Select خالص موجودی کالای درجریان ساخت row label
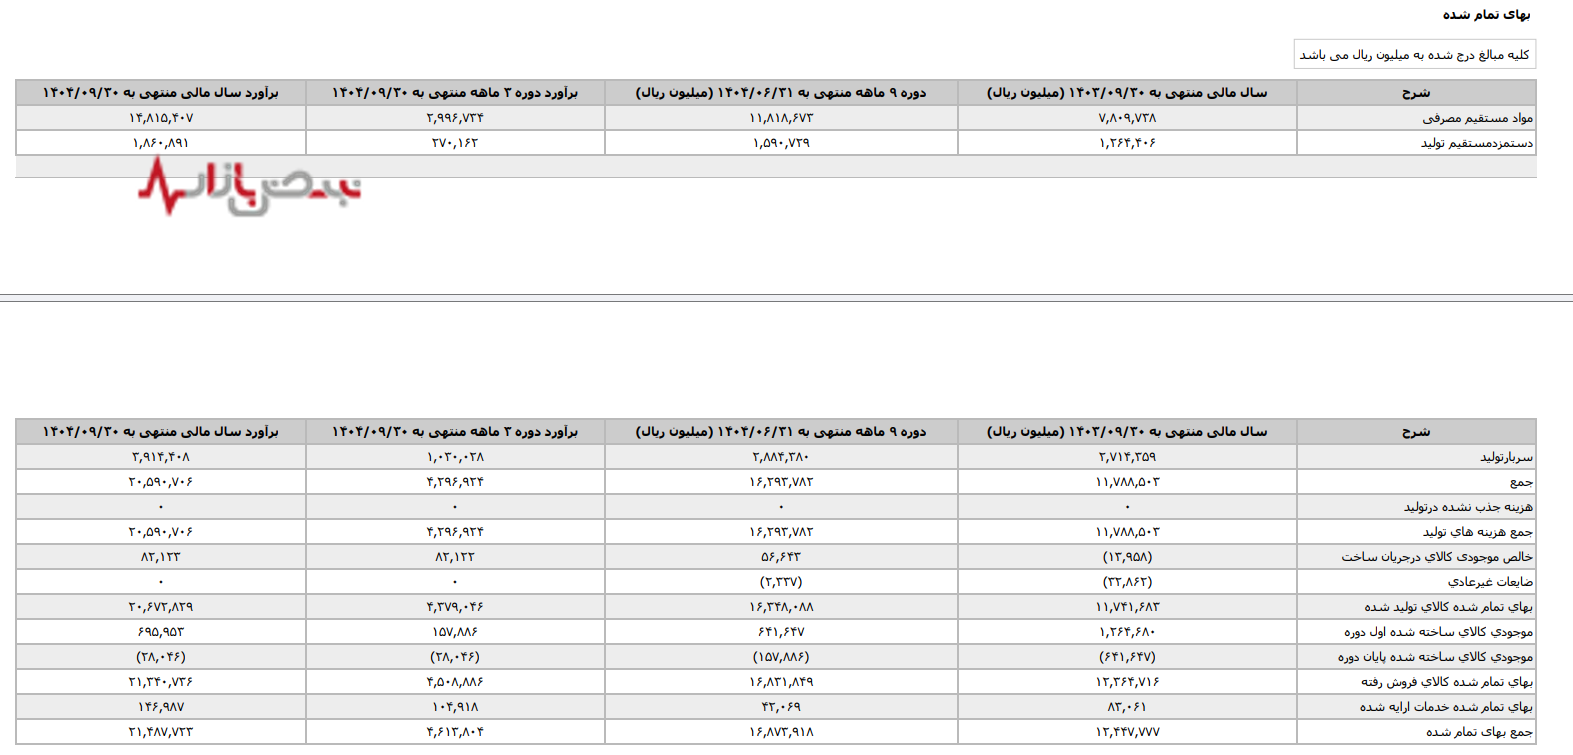The width and height of the screenshot is (1573, 755). (x=1436, y=557)
